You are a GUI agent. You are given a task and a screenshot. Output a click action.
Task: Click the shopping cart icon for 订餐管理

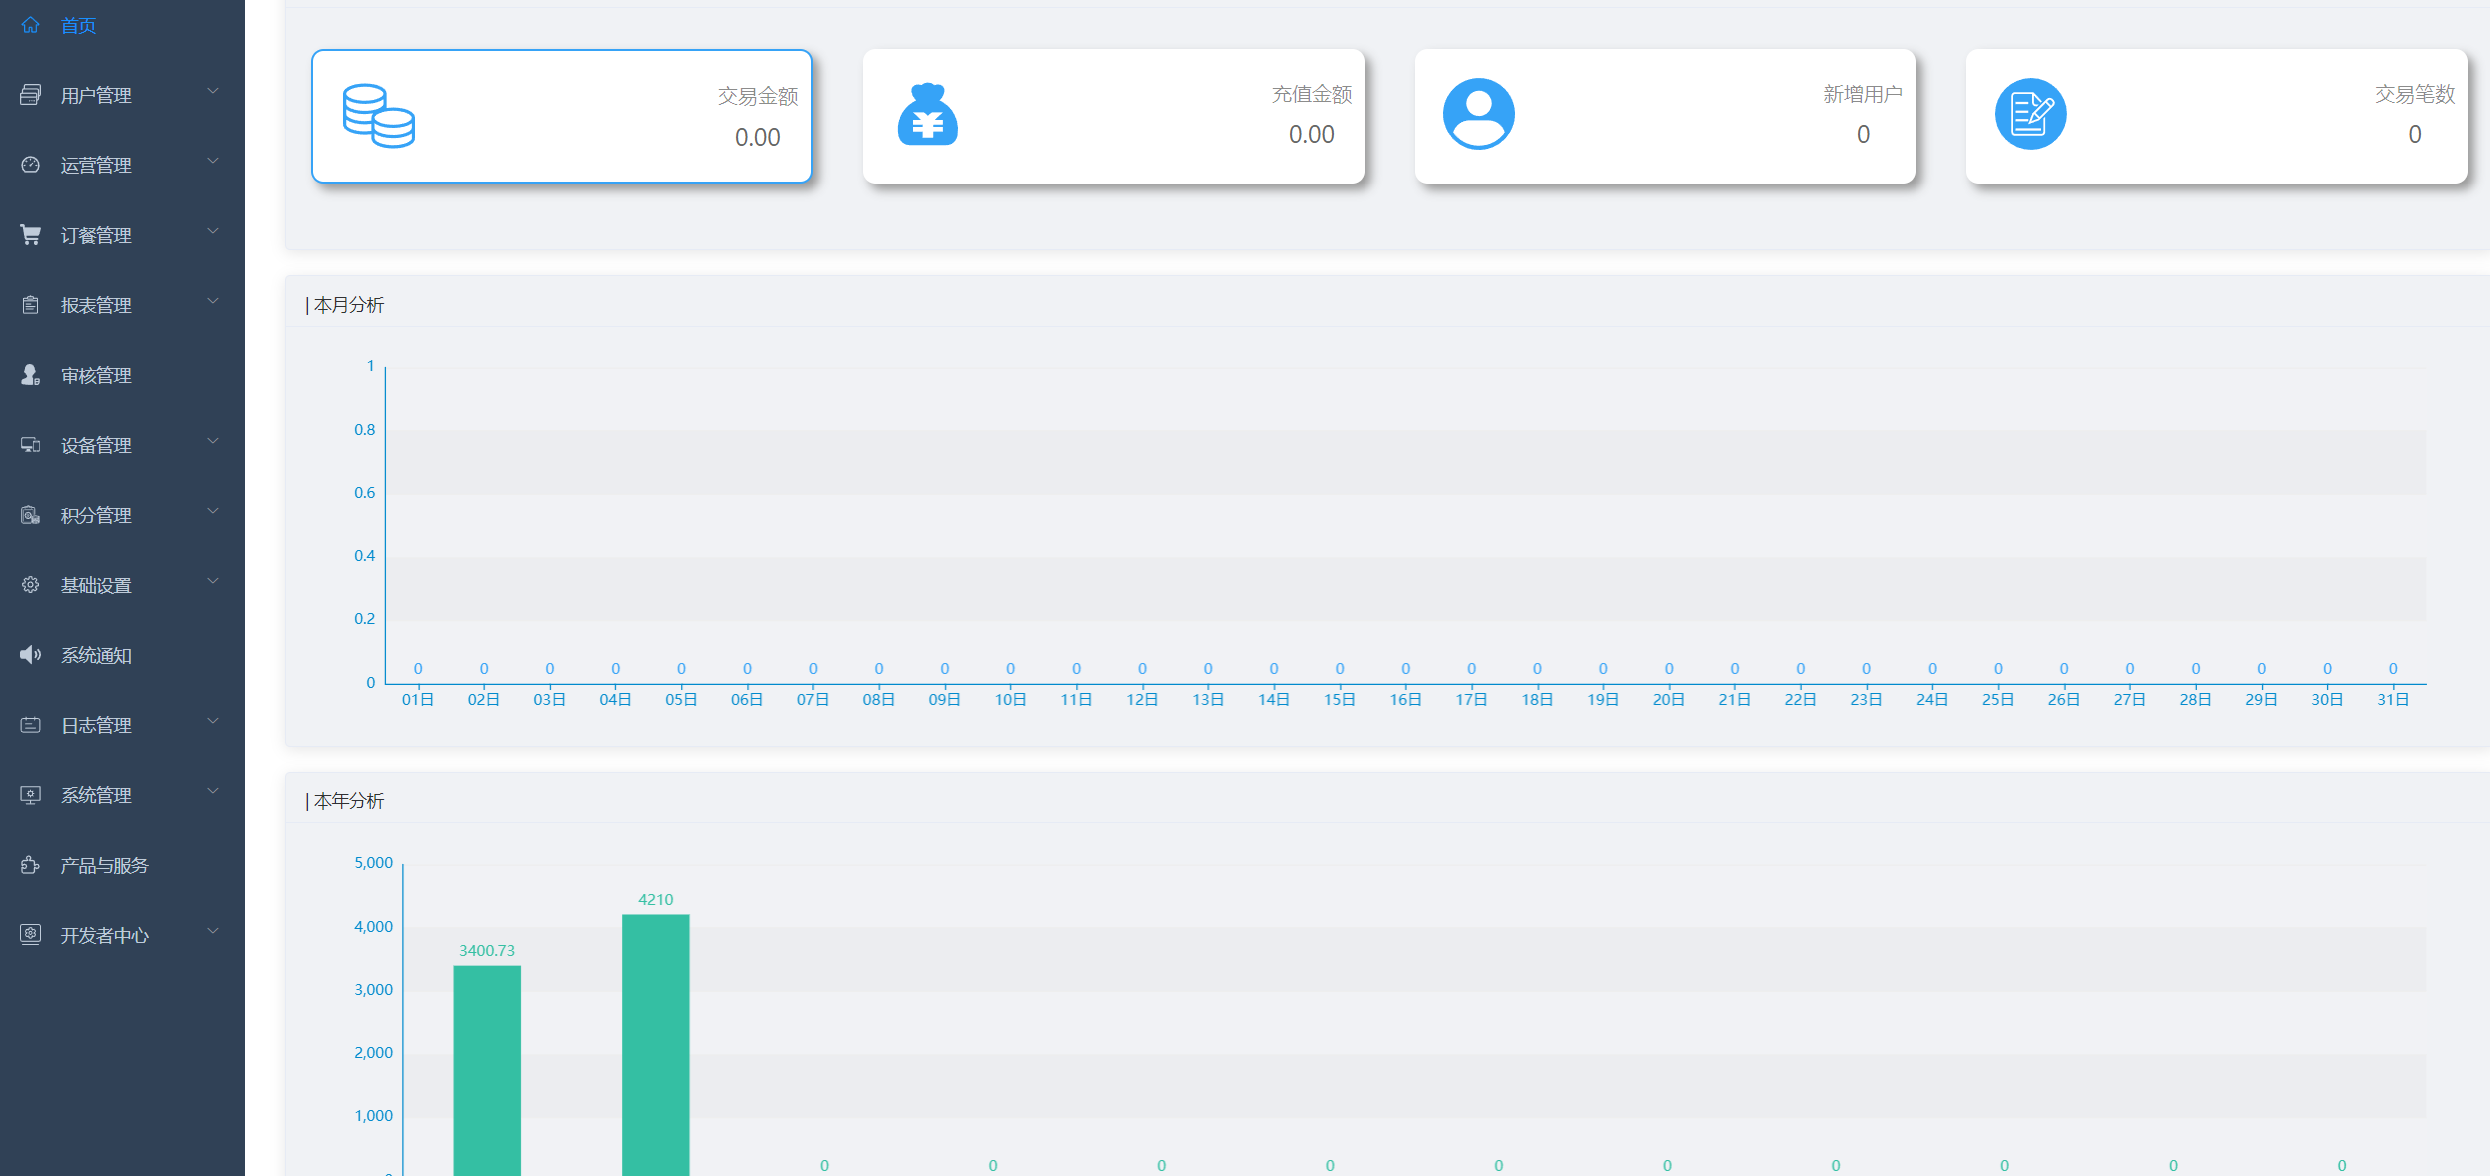(30, 235)
